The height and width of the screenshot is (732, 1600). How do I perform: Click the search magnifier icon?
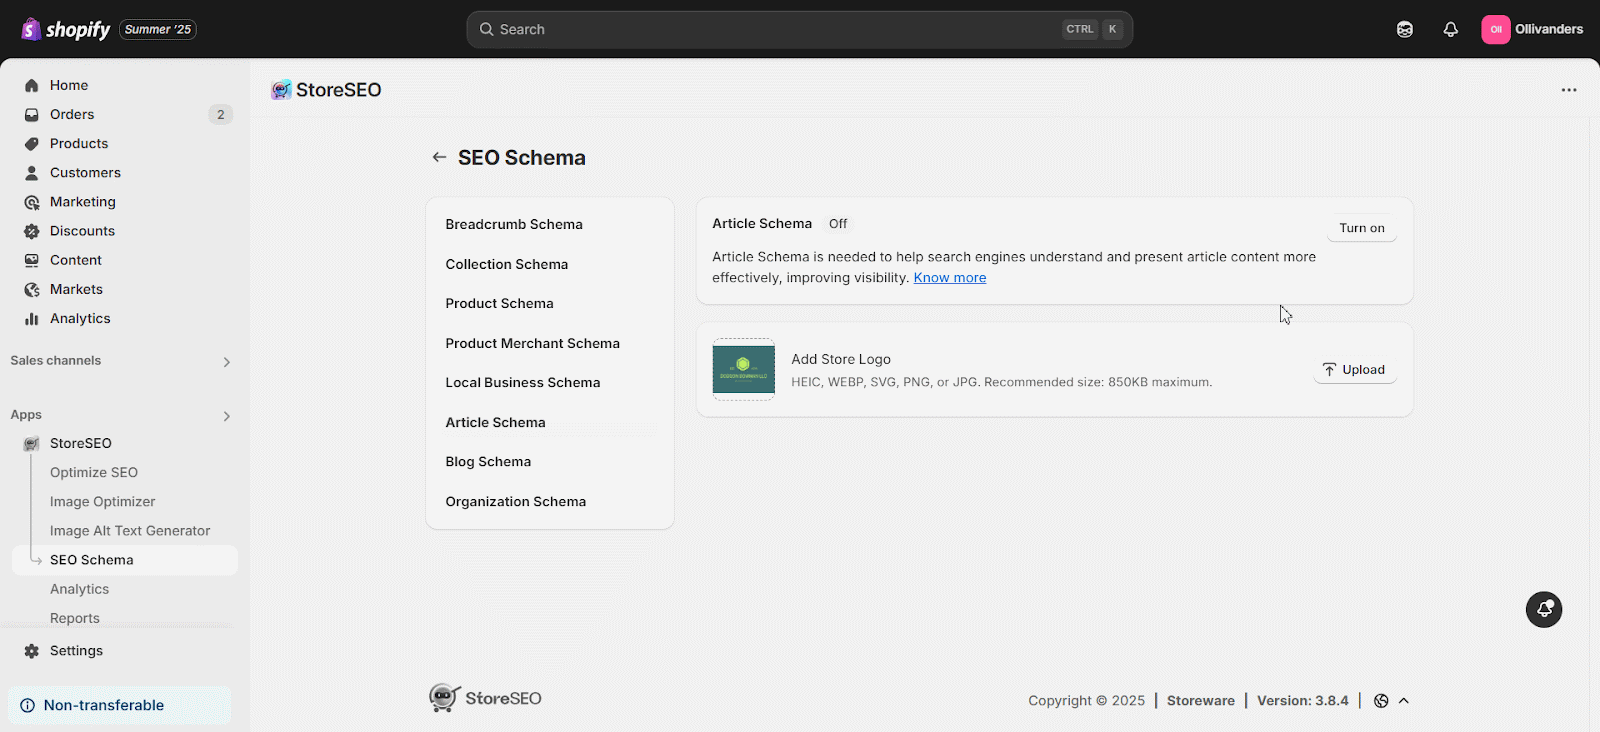pos(486,29)
